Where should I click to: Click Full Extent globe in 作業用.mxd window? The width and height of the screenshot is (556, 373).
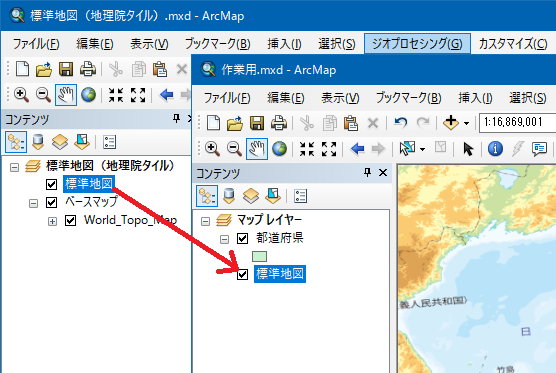pos(279,149)
